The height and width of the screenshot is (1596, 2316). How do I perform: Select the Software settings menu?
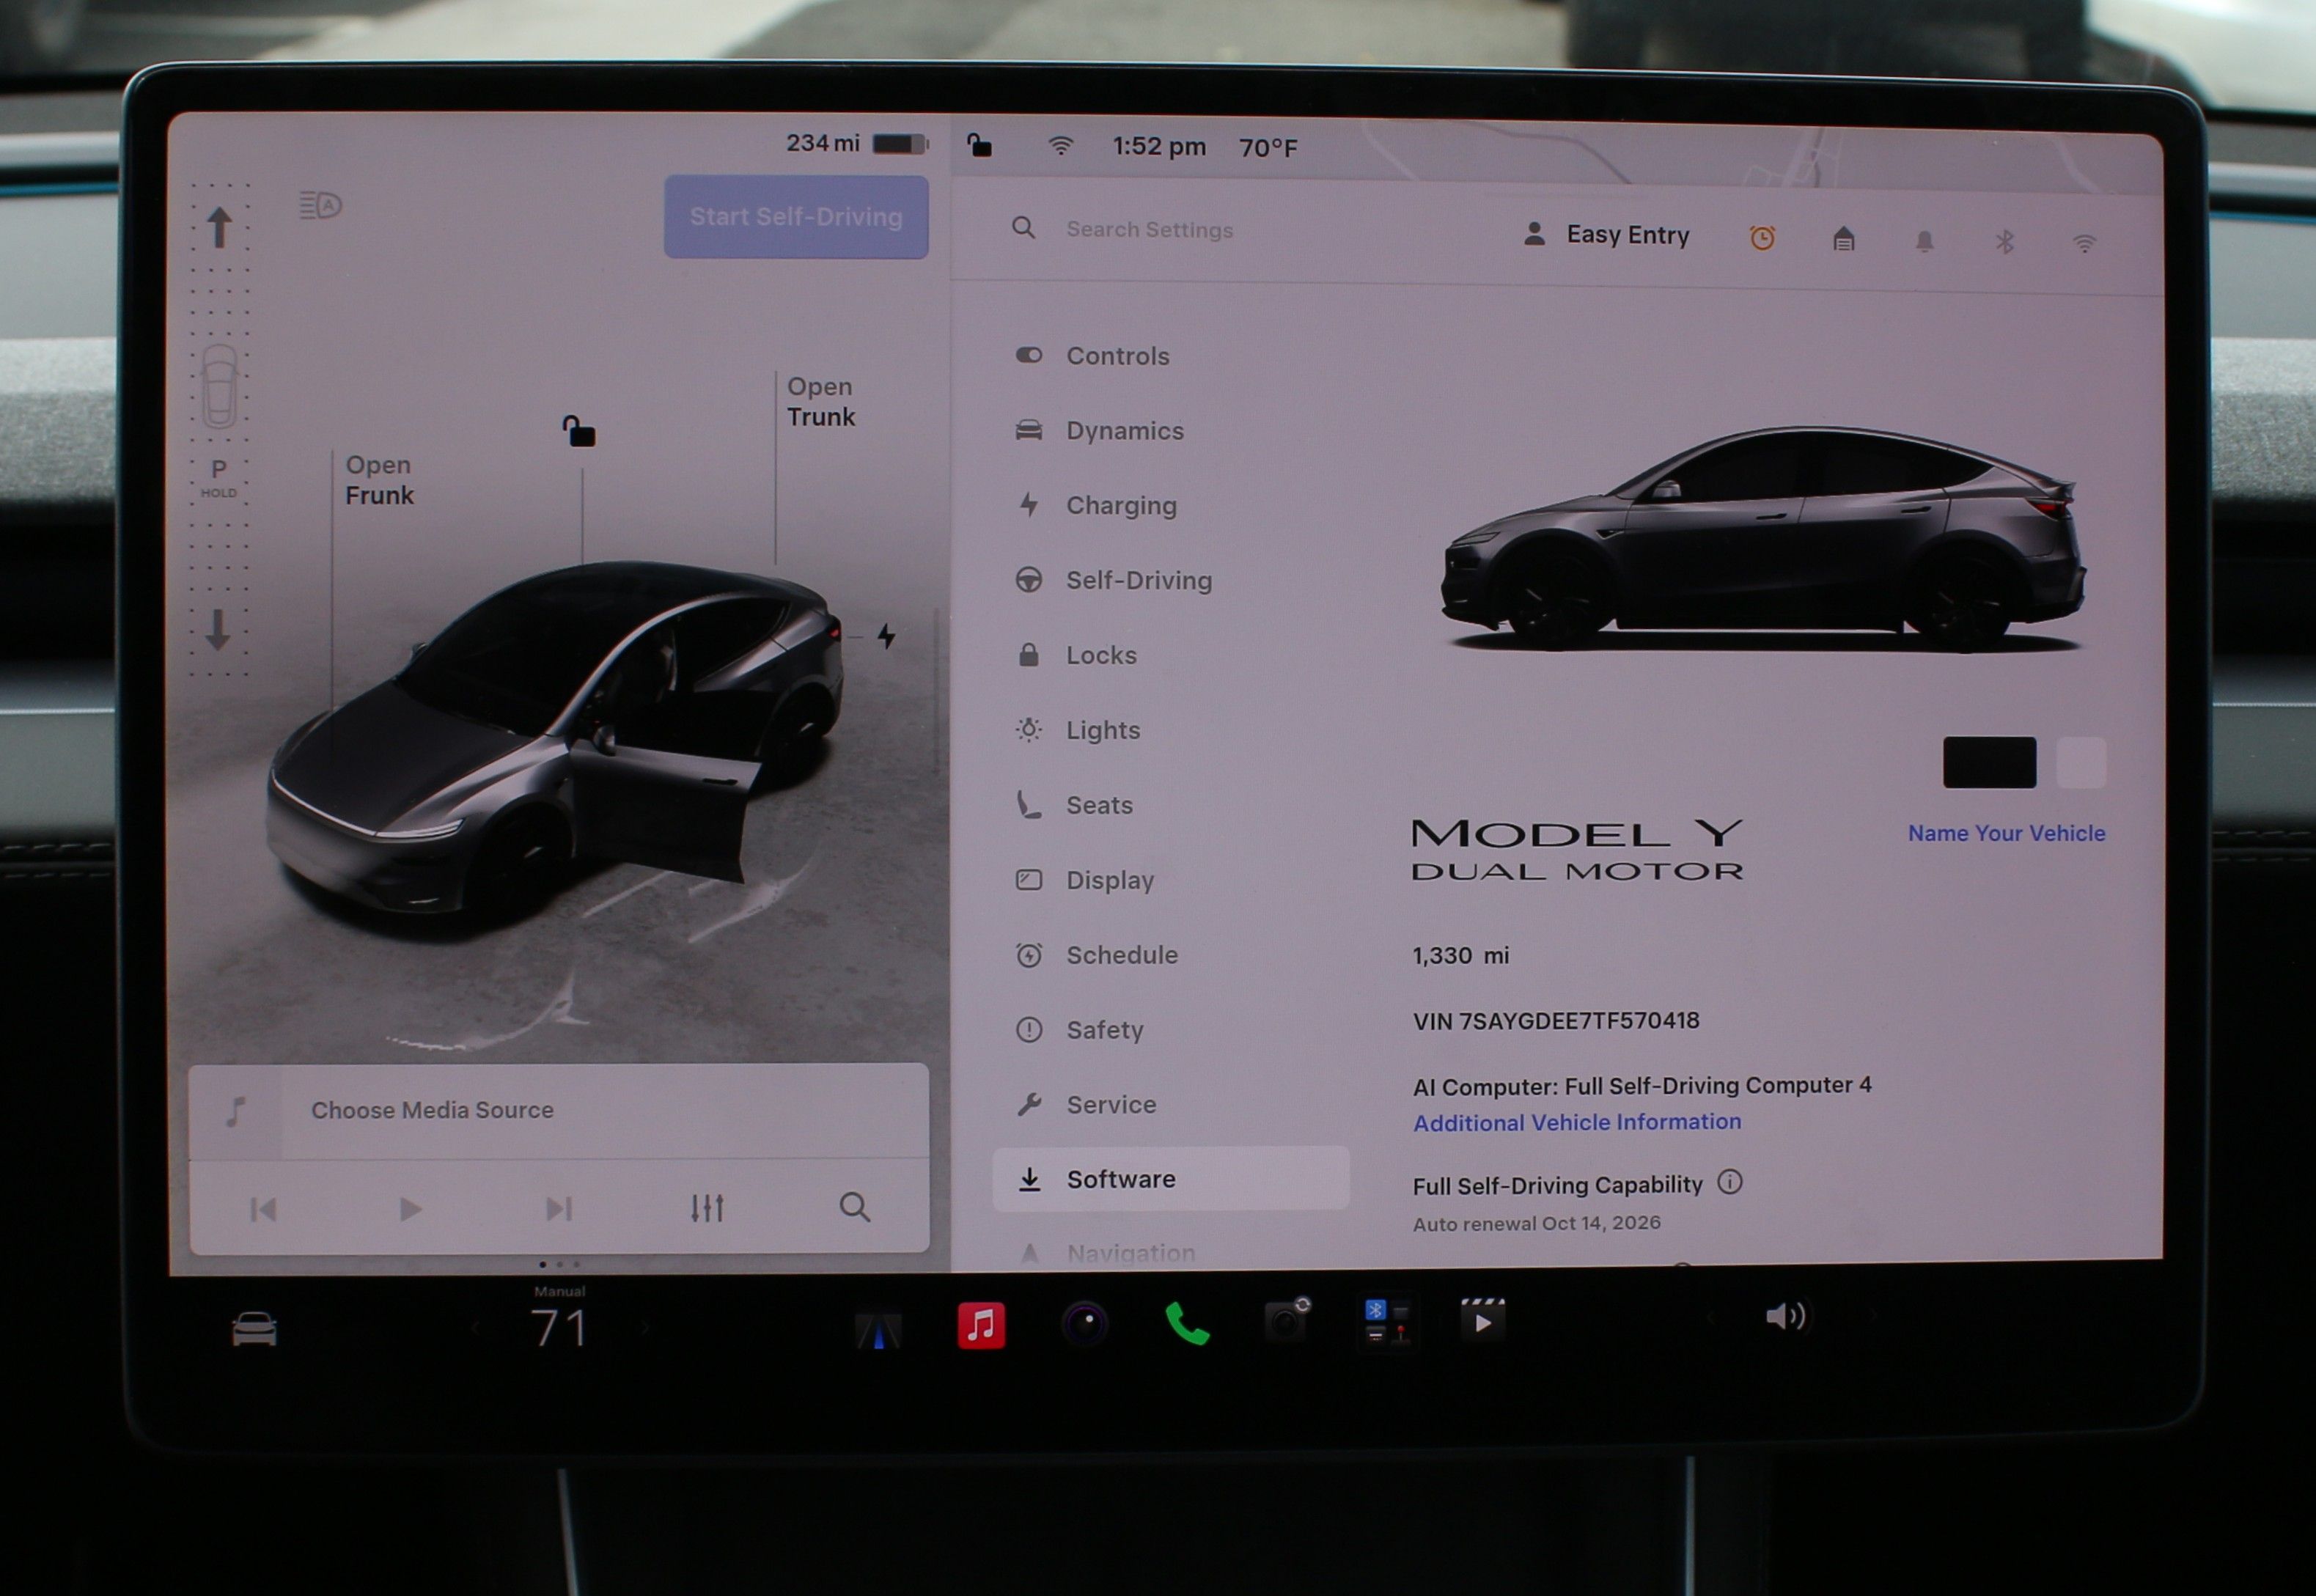click(x=1170, y=1179)
